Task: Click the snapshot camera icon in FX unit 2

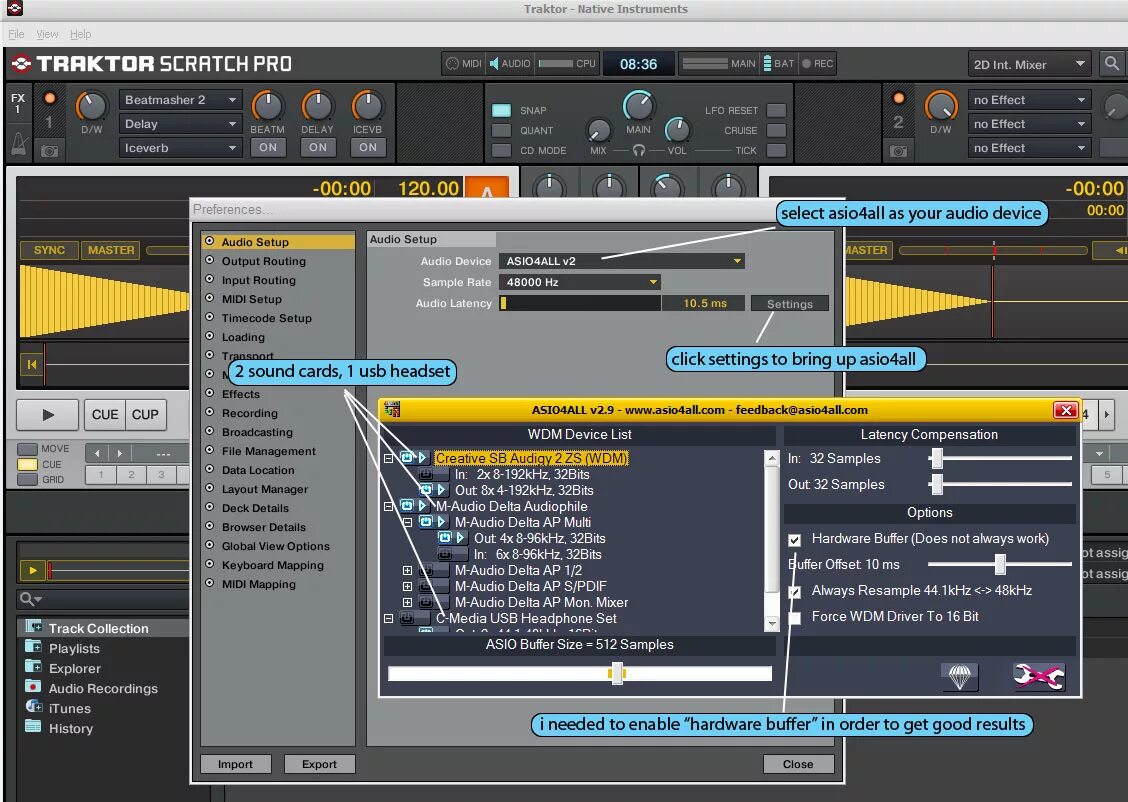Action: (899, 151)
